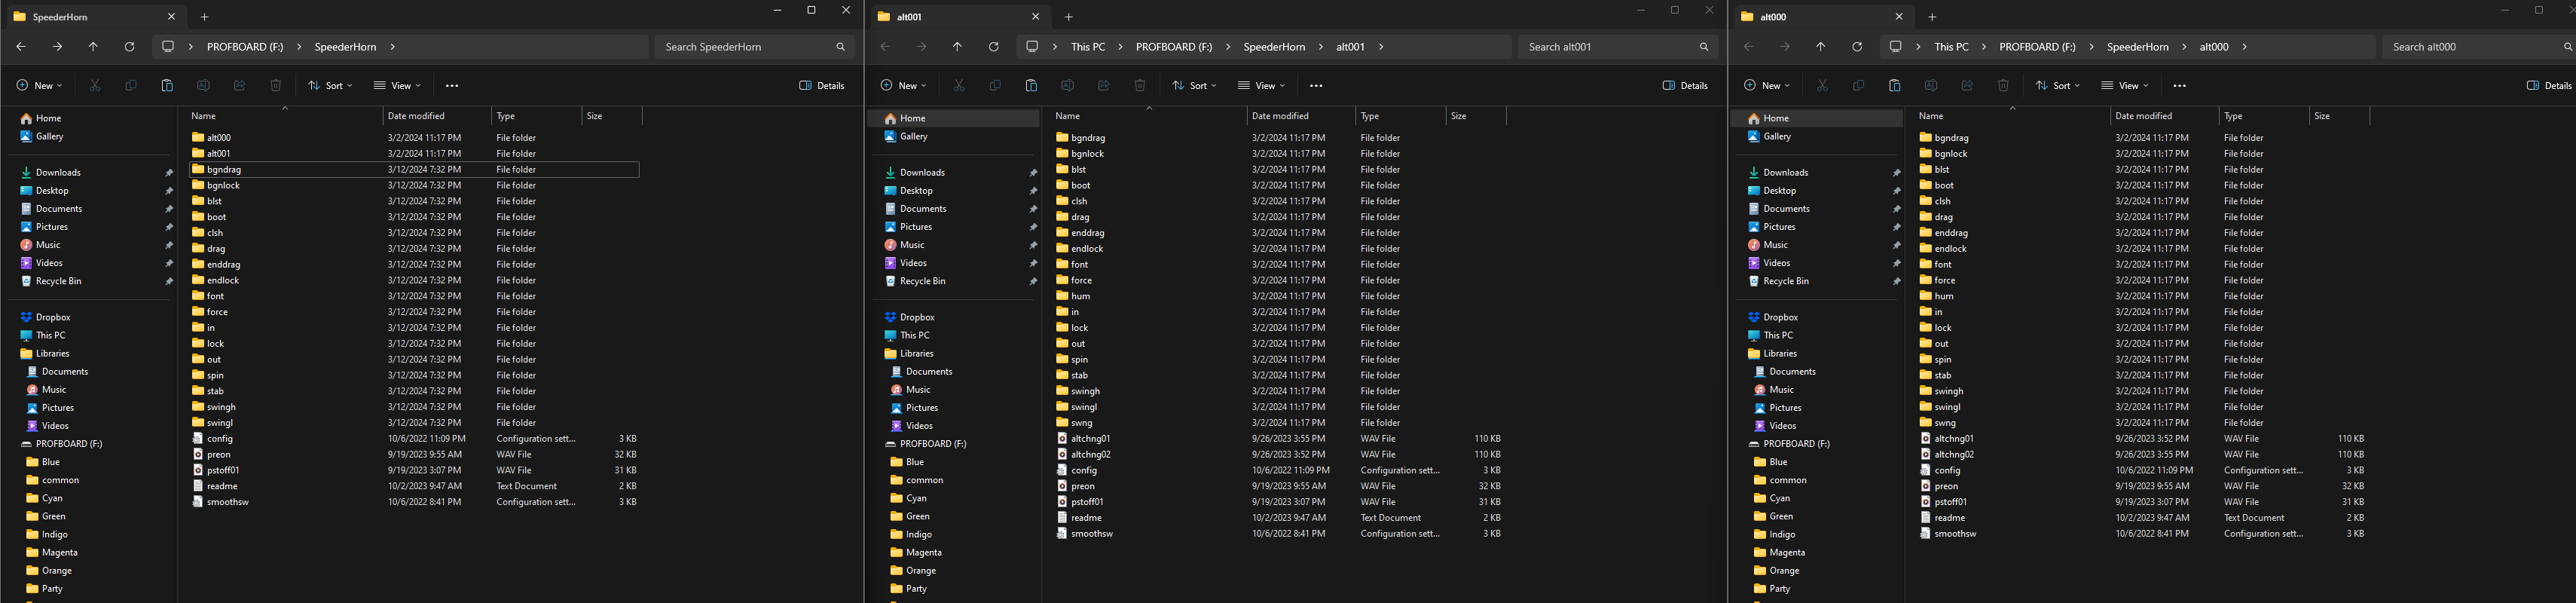Open the altchng02 WAV file in alt001
Screen dimensions: 2576x603
coord(1090,454)
